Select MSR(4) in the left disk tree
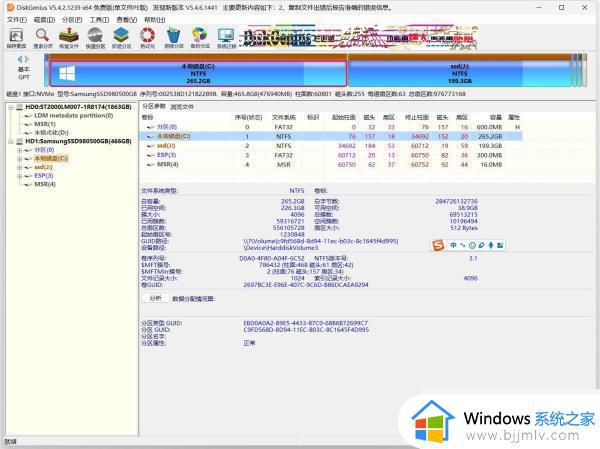Viewport: 600px width, 449px height. coord(45,184)
